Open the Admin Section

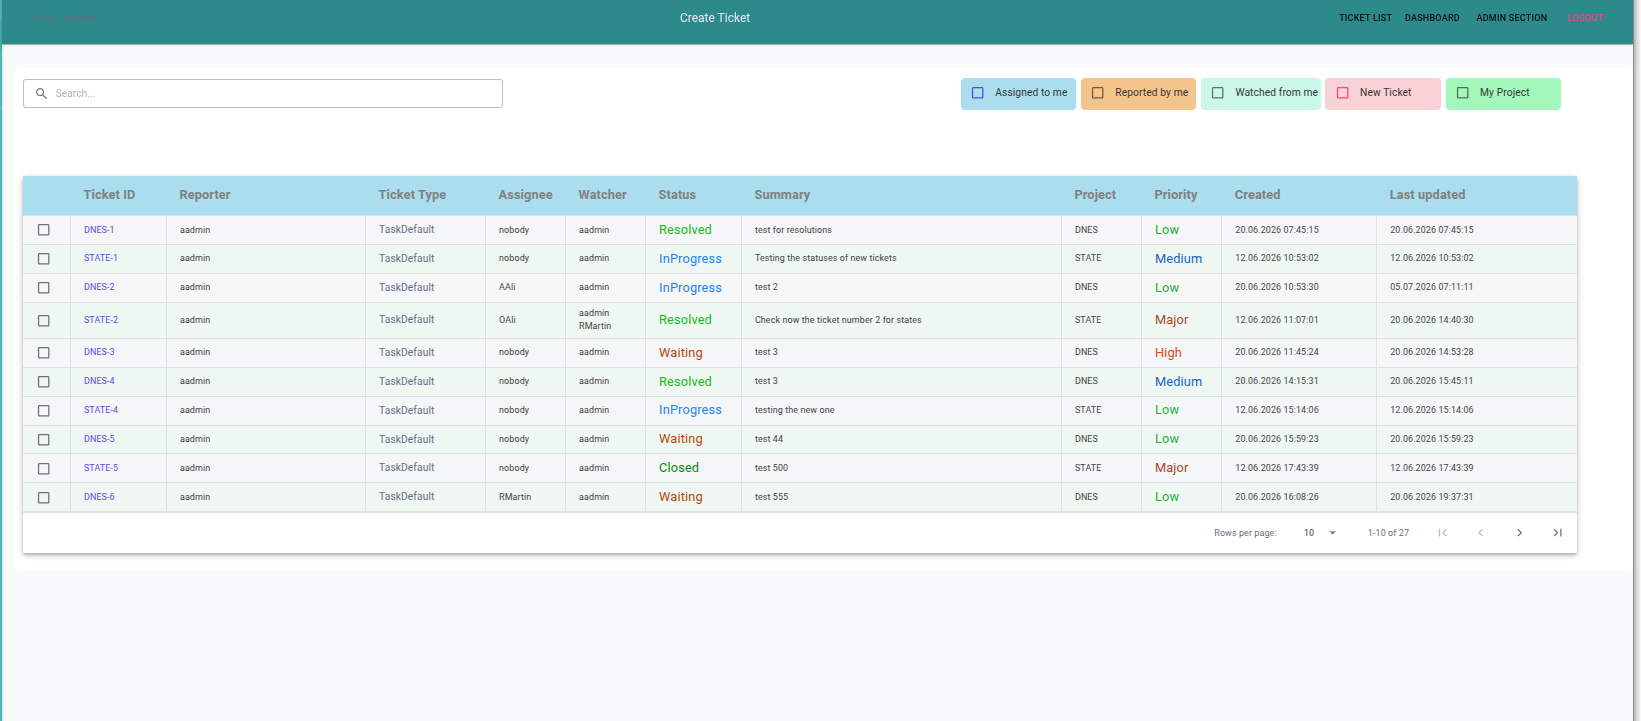[1511, 18]
